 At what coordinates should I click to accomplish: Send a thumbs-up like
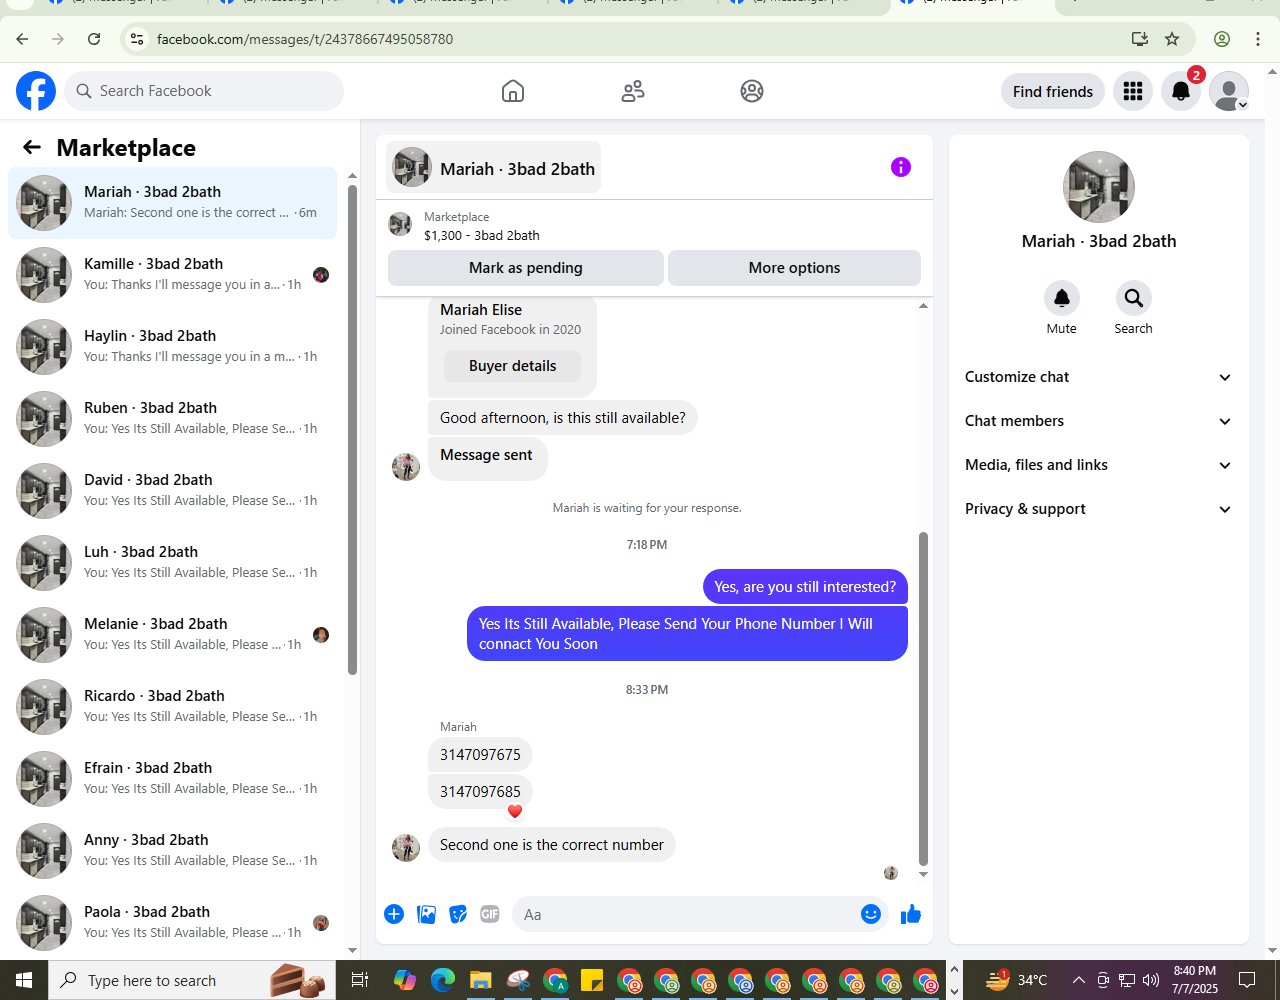910,914
